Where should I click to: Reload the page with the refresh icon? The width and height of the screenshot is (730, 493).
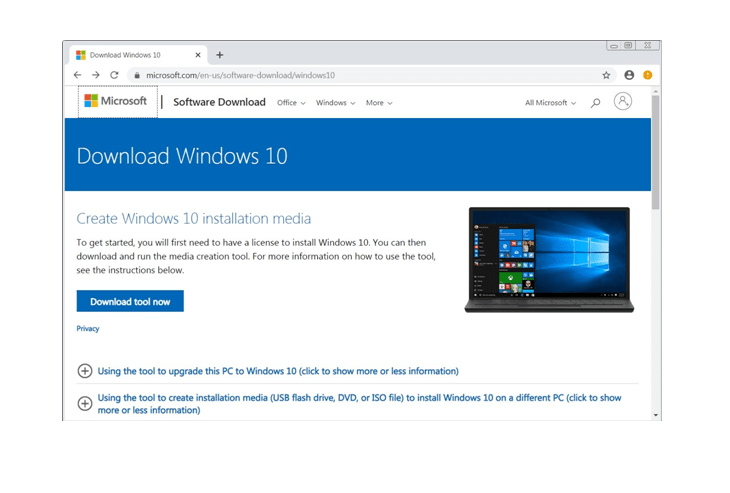(114, 75)
